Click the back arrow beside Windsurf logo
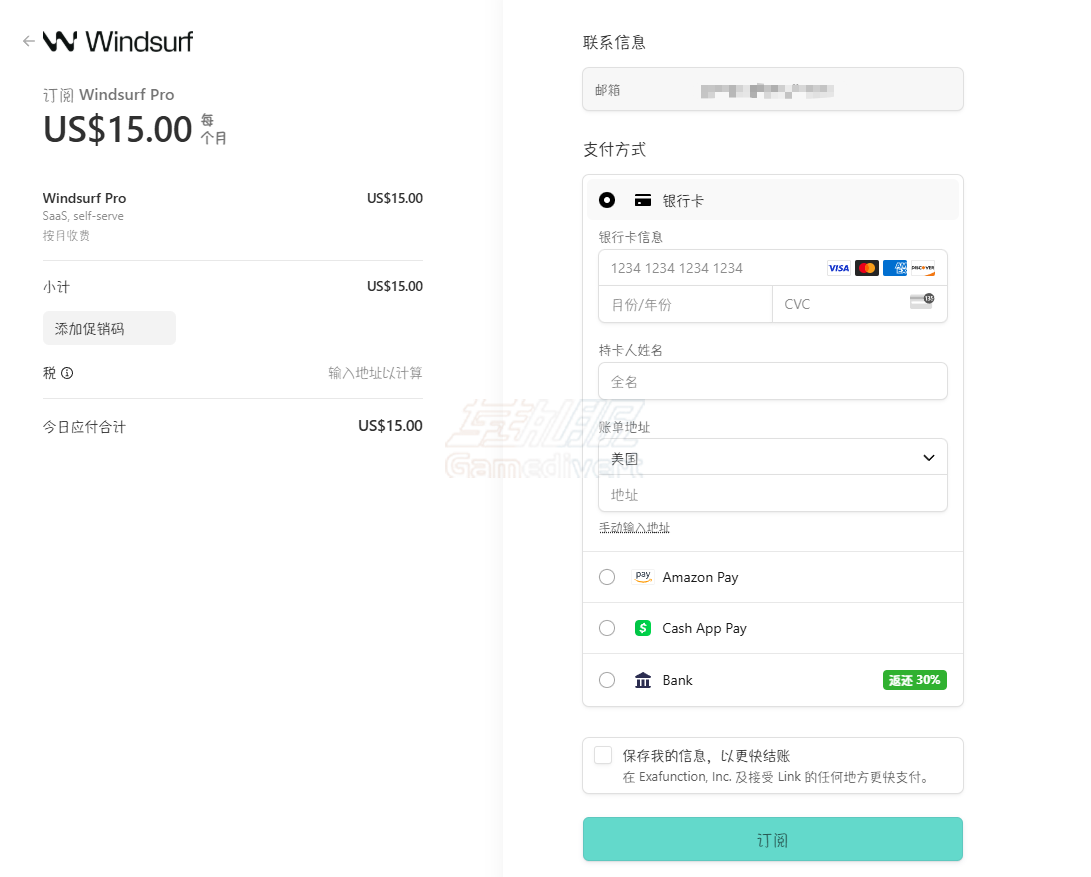Screen dimensions: 1091x877 tap(29, 41)
